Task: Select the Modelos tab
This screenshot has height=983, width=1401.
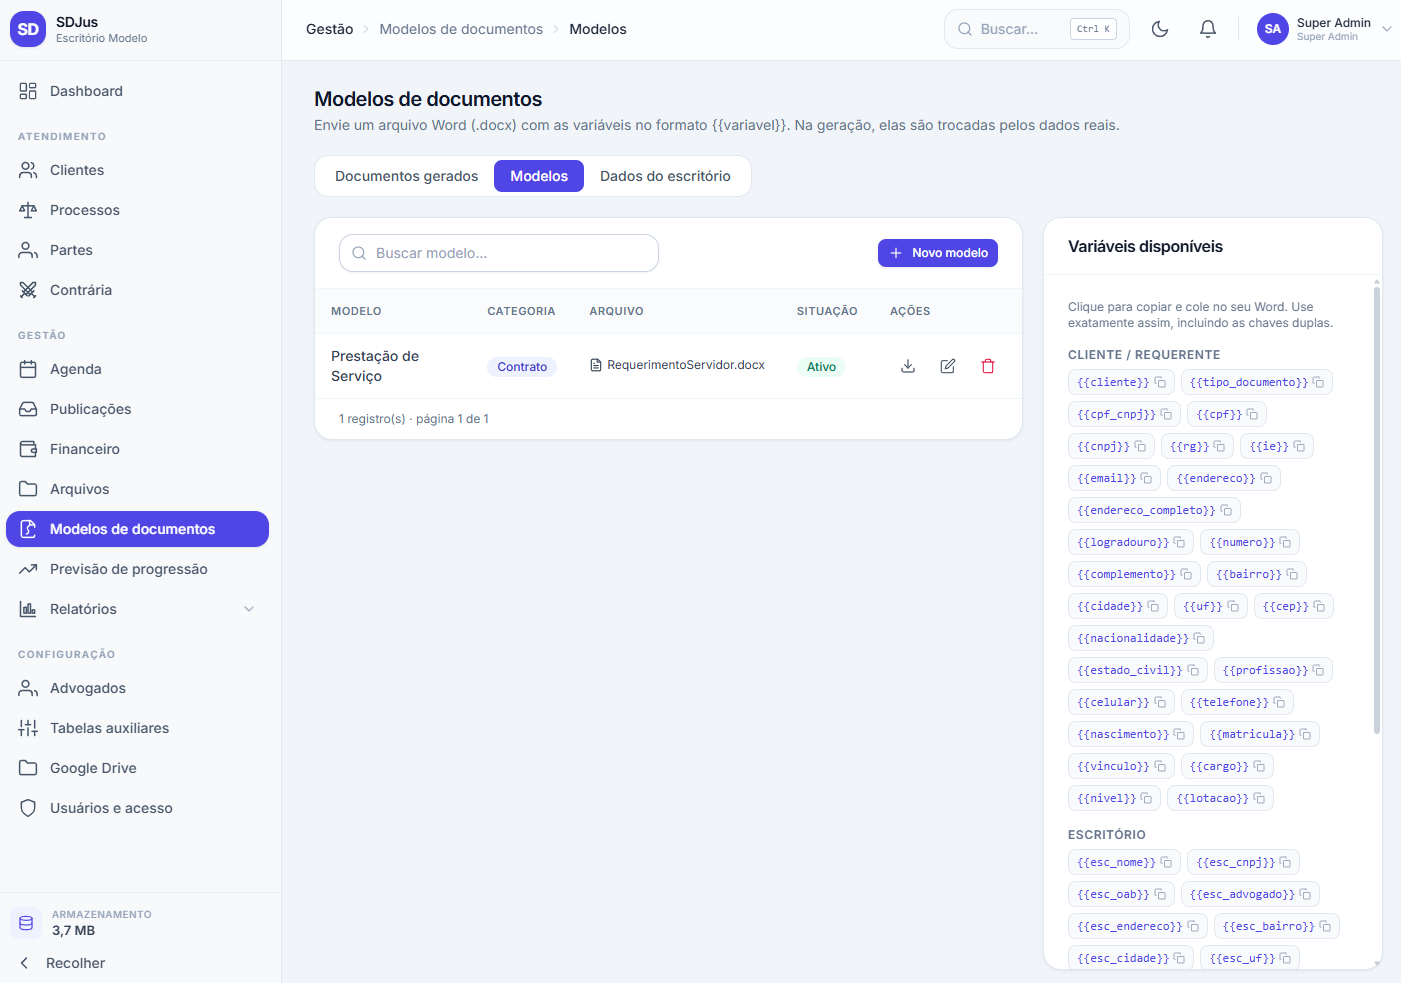Action: click(x=539, y=176)
